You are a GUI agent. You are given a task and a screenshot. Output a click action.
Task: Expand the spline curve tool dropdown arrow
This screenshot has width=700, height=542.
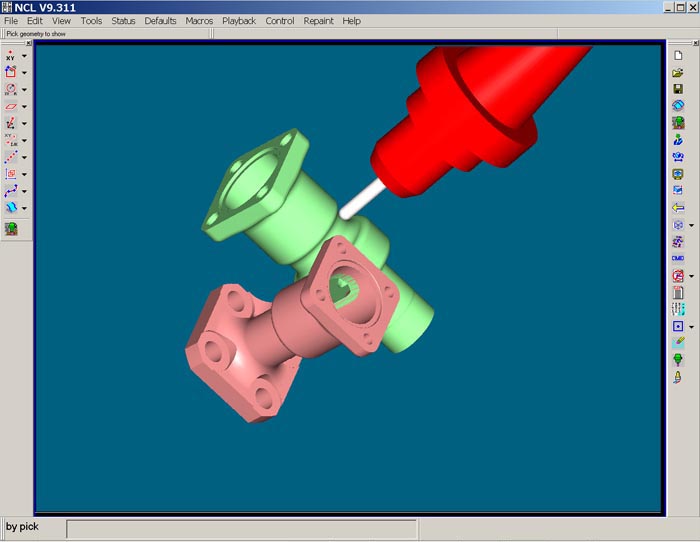point(24,191)
